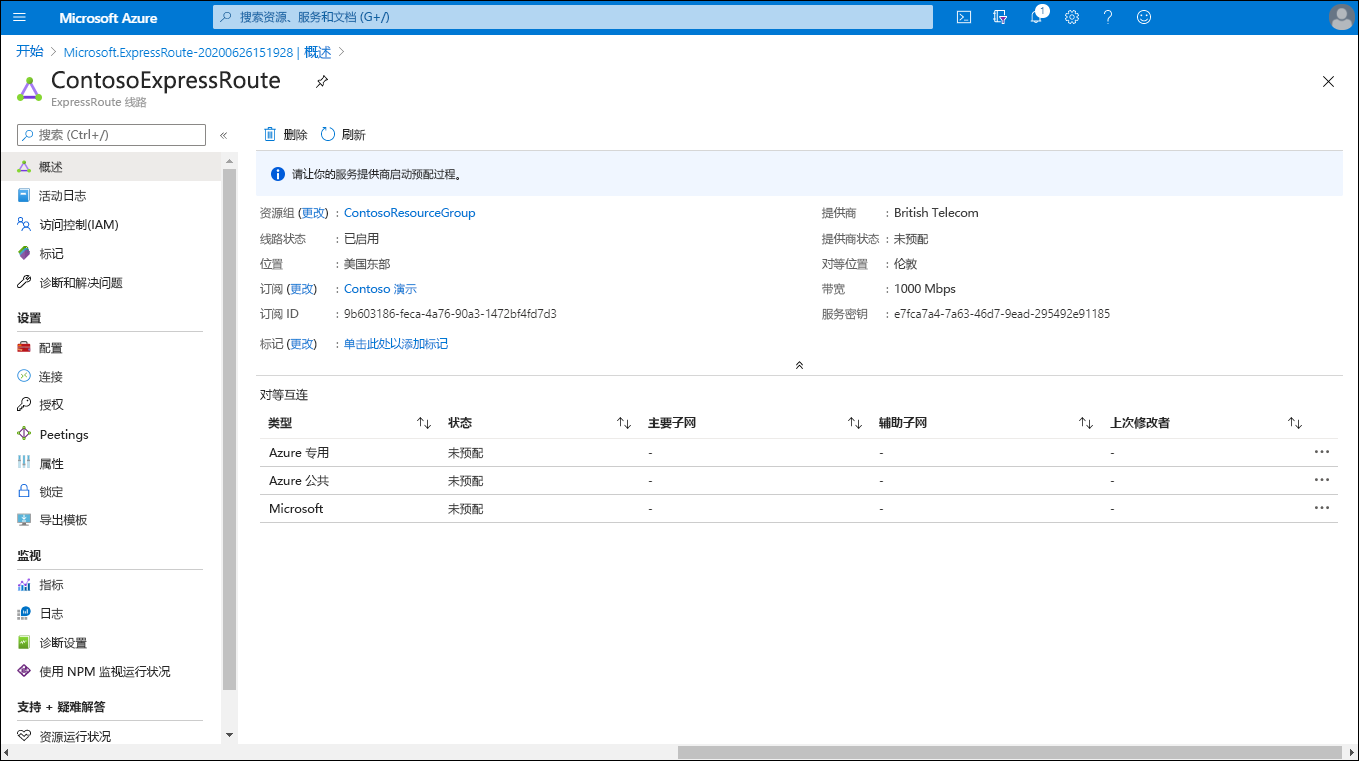Image resolution: width=1359 pixels, height=761 pixels.
Task: Click the Peetings icon in sidebar
Action: pos(24,434)
